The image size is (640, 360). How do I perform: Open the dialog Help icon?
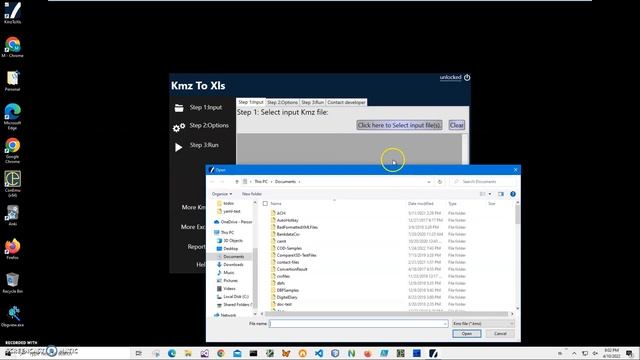(x=513, y=194)
